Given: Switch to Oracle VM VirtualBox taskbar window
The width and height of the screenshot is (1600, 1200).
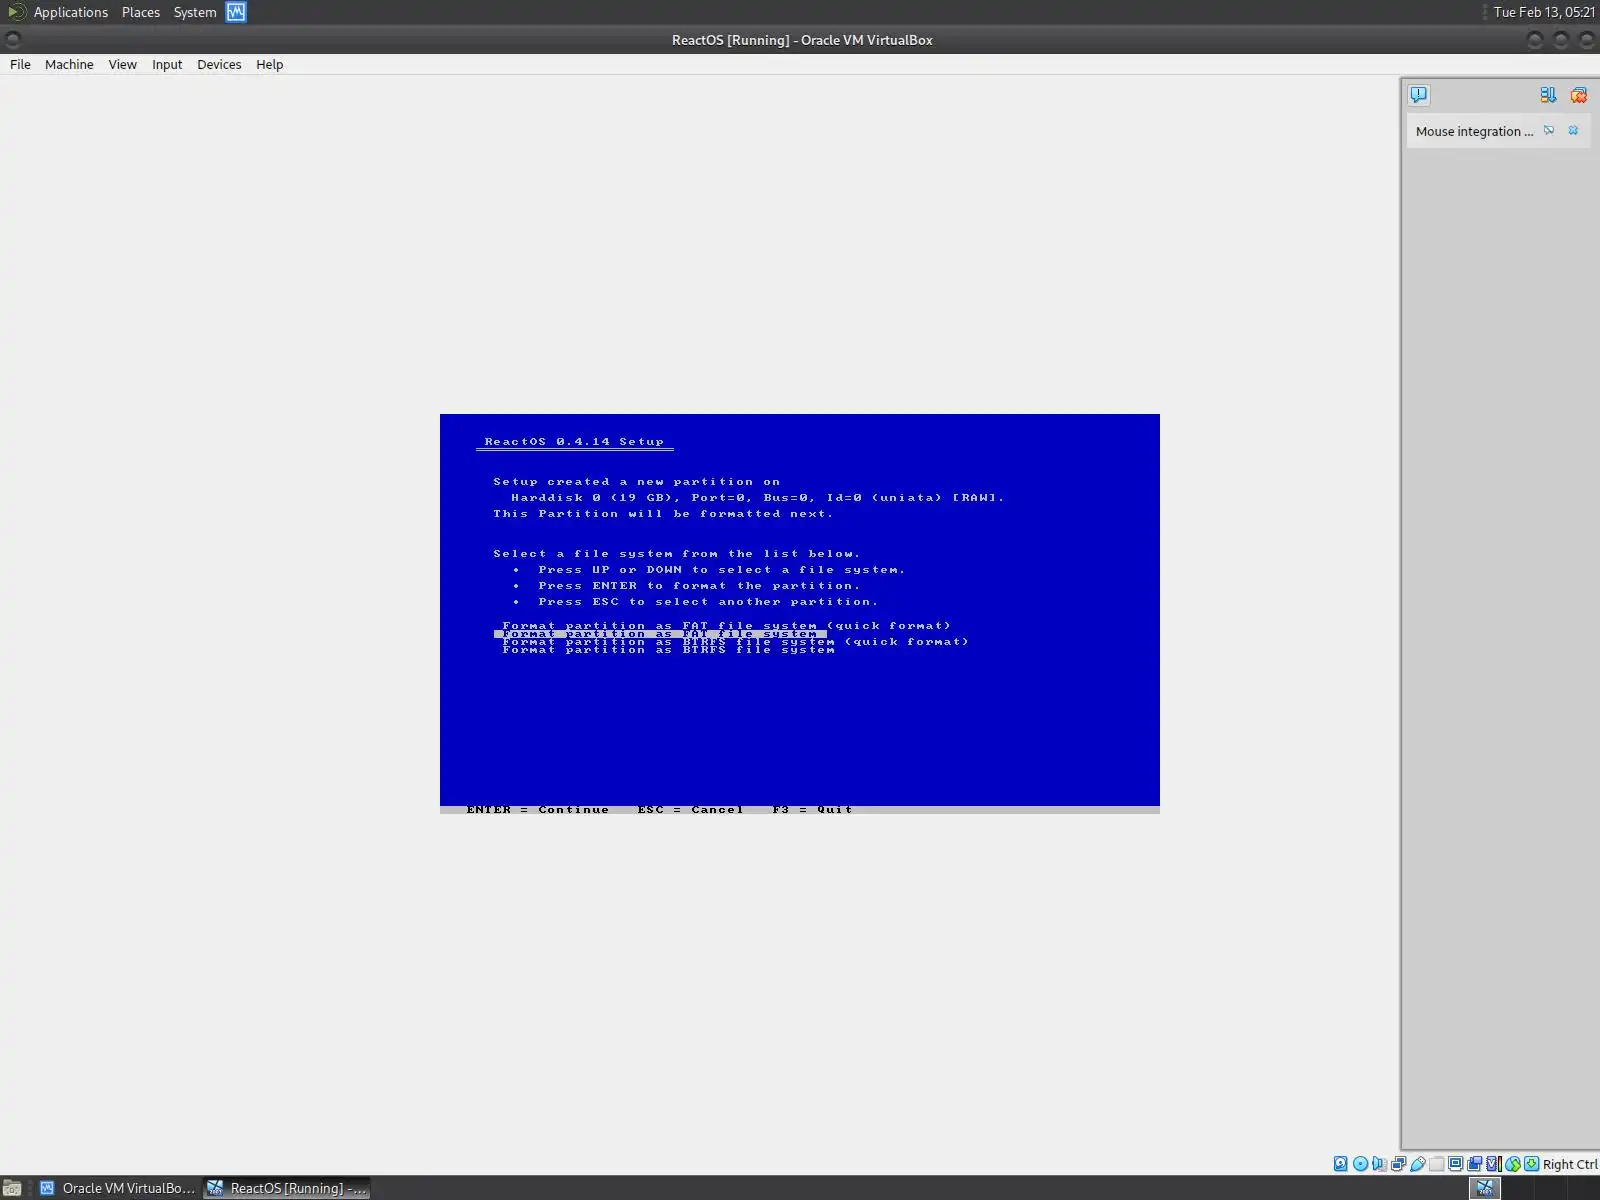Looking at the screenshot, I should pyautogui.click(x=117, y=1188).
